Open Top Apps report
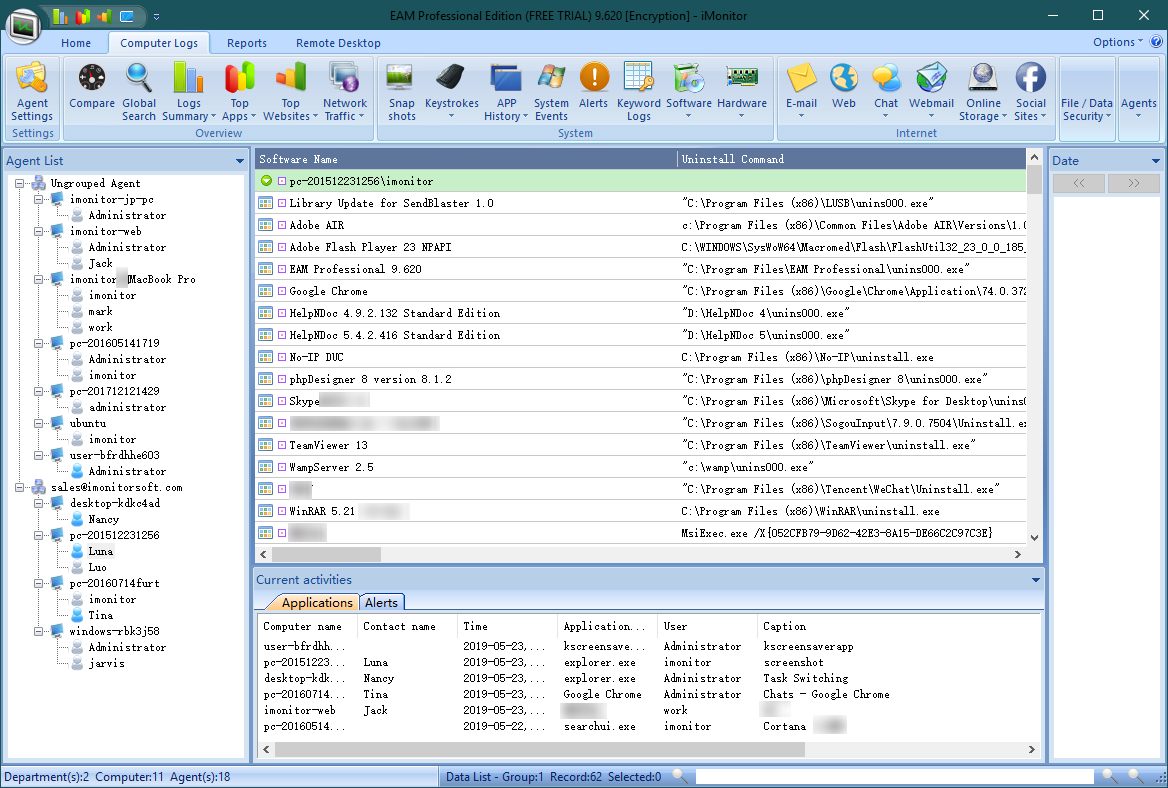The image size is (1168, 788). 239,92
